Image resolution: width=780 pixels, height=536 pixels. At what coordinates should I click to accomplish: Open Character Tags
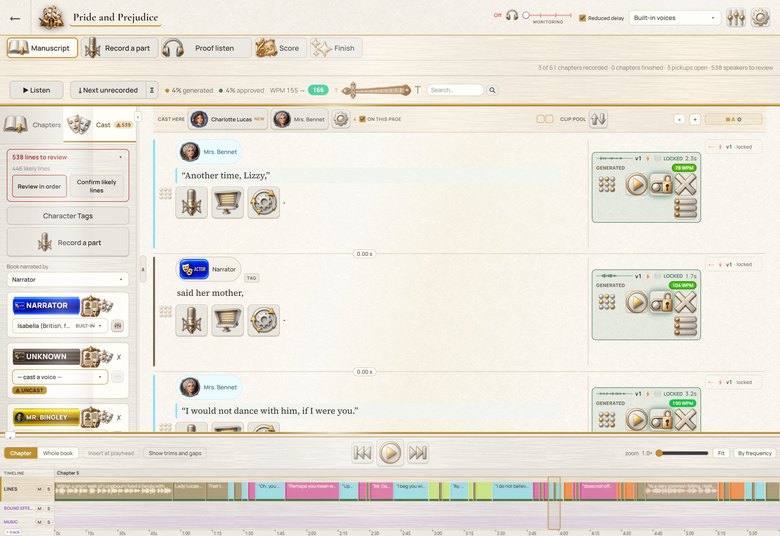pyautogui.click(x=68, y=216)
